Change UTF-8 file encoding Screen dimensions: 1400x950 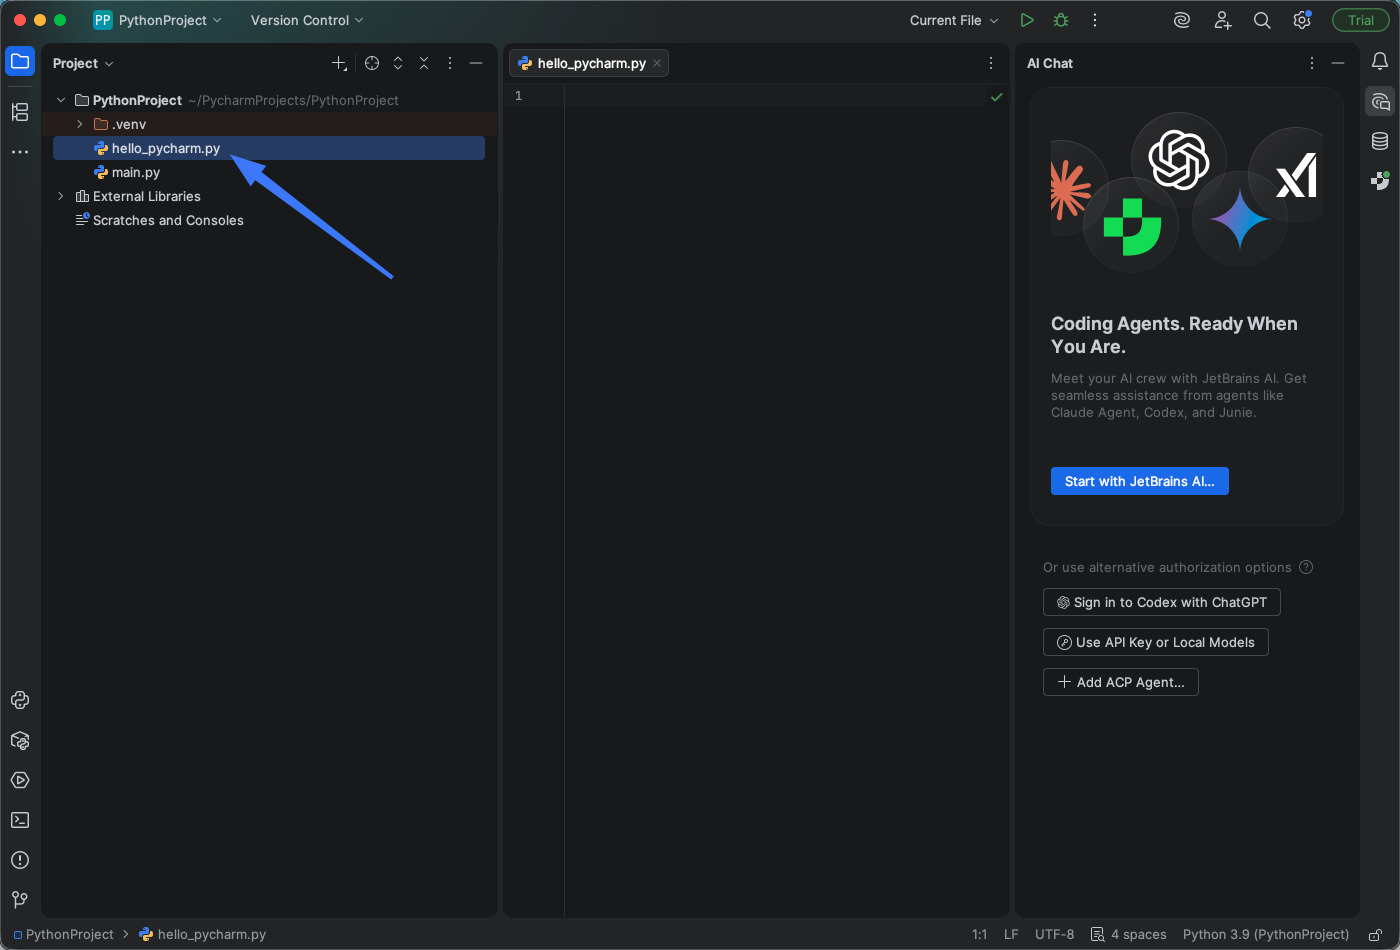1054,934
